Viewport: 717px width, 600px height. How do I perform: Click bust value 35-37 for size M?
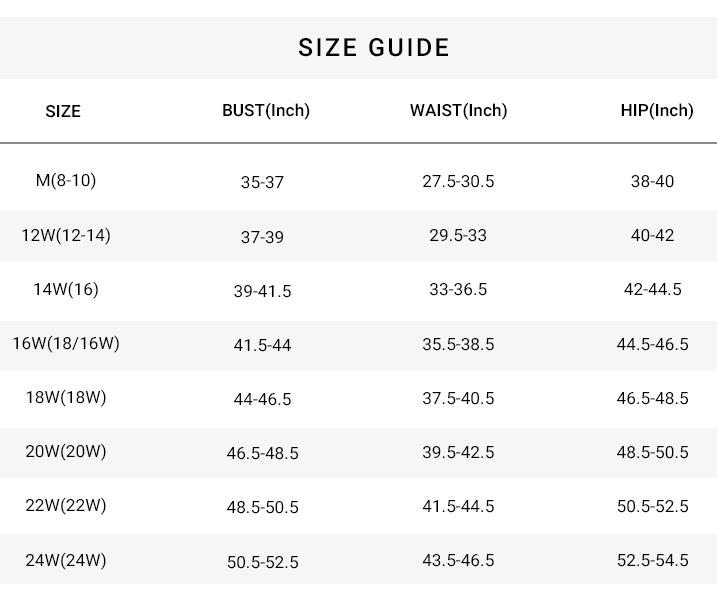pos(262,182)
